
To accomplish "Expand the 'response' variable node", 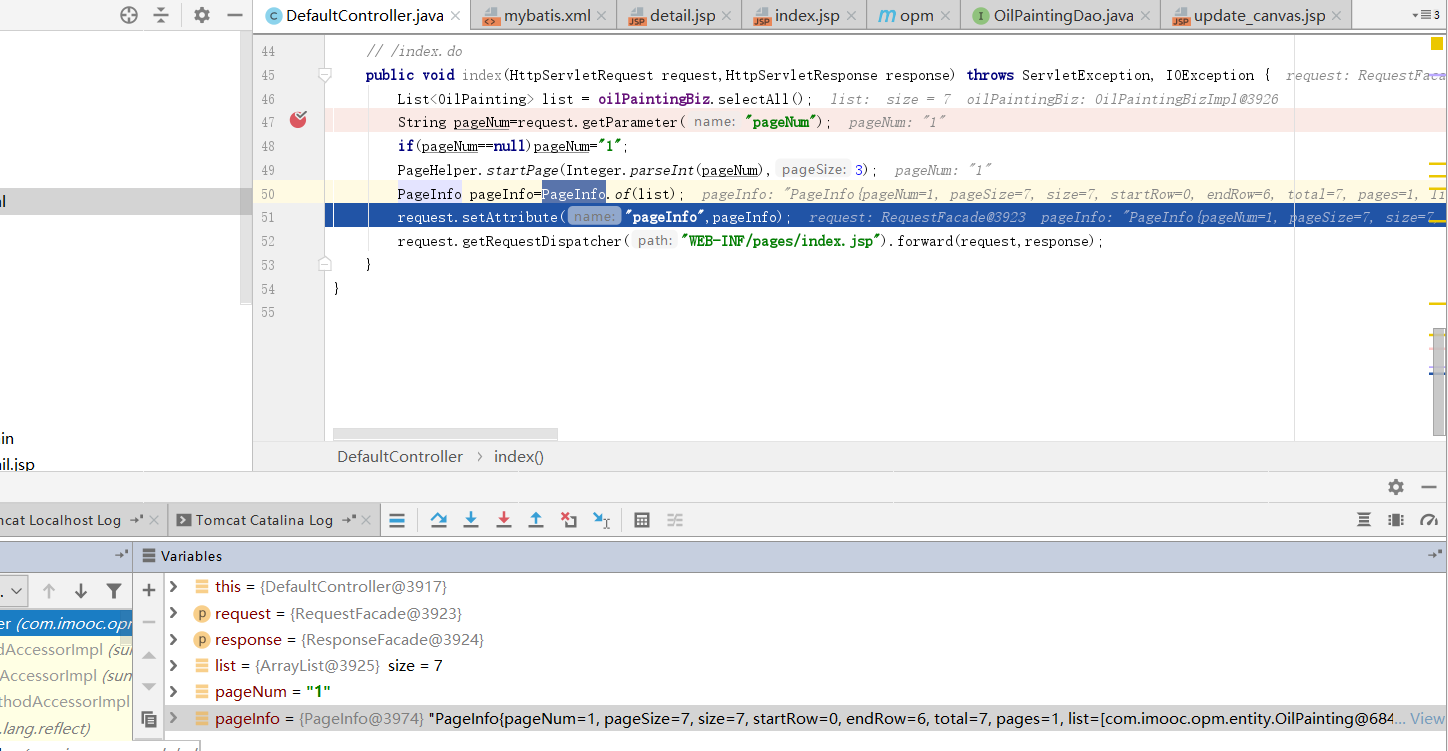I will click(174, 639).
